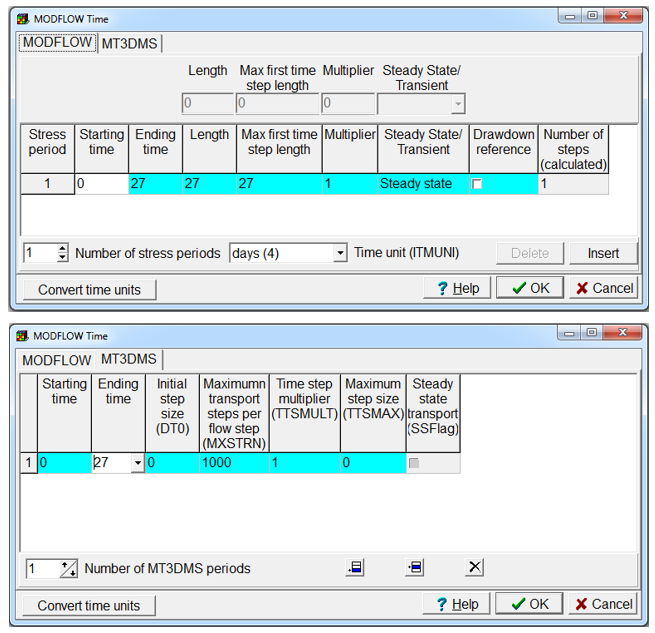The image size is (655, 633).
Task: Click Cancel in the lower MODFLOW Time window
Action: [x=602, y=604]
